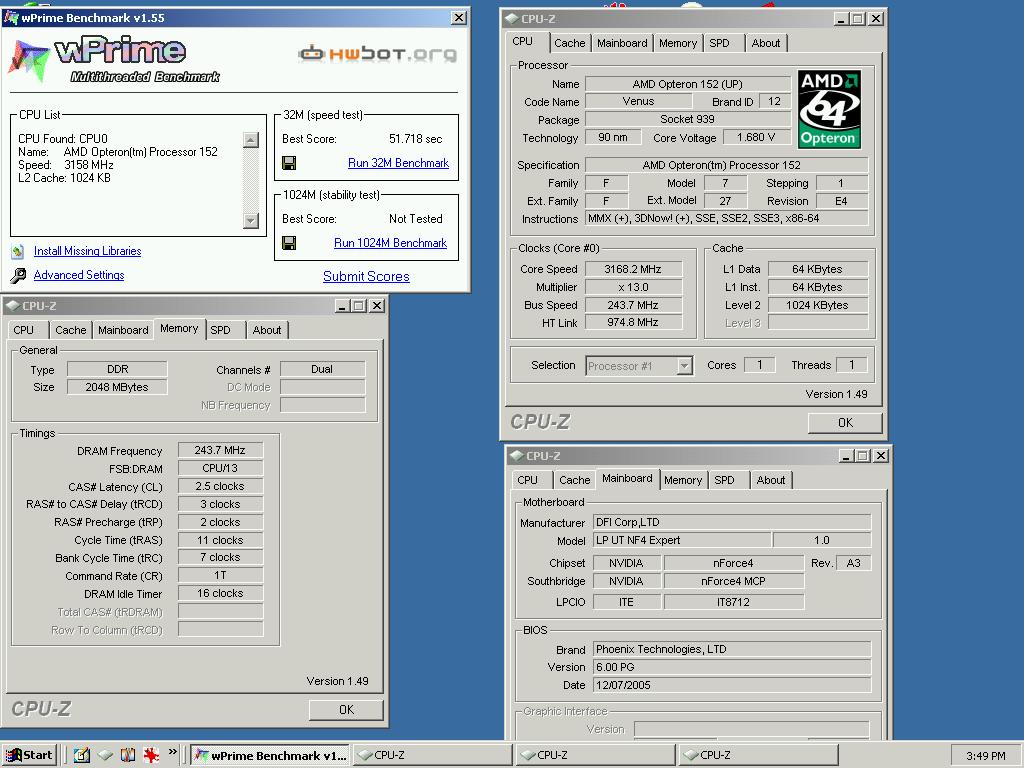Click the AMD 64 Opteron logo
Viewport: 1024px width, 768px height.
pyautogui.click(x=829, y=109)
